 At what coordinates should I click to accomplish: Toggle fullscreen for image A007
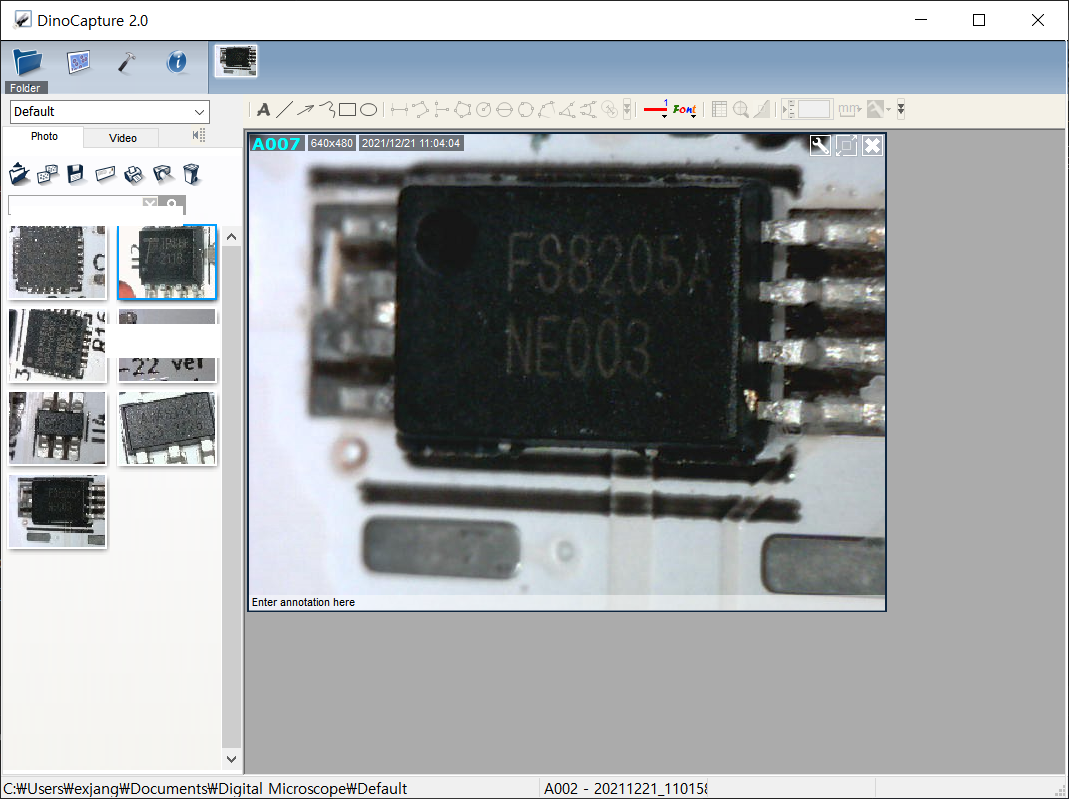click(846, 145)
